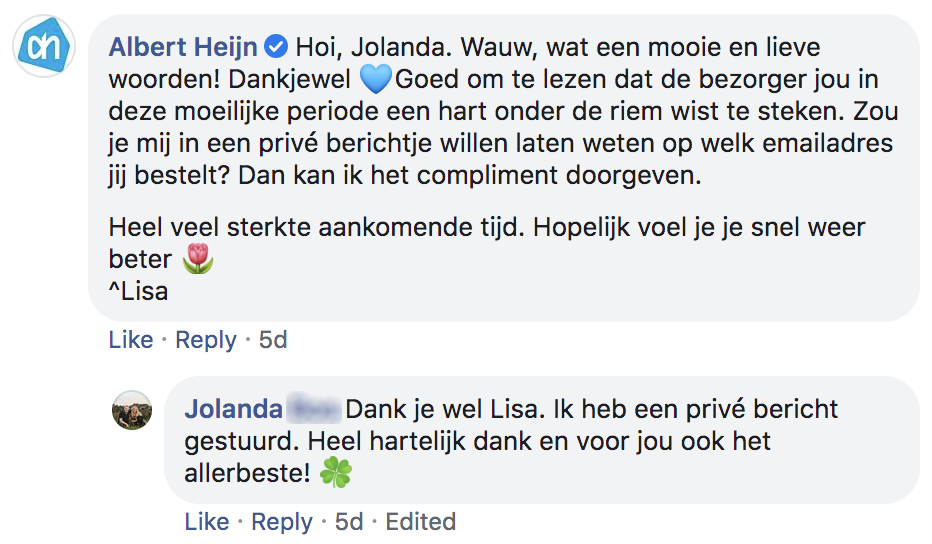The width and height of the screenshot is (932, 544).
Task: Open Jolanda's profile picture
Action: coord(132,410)
